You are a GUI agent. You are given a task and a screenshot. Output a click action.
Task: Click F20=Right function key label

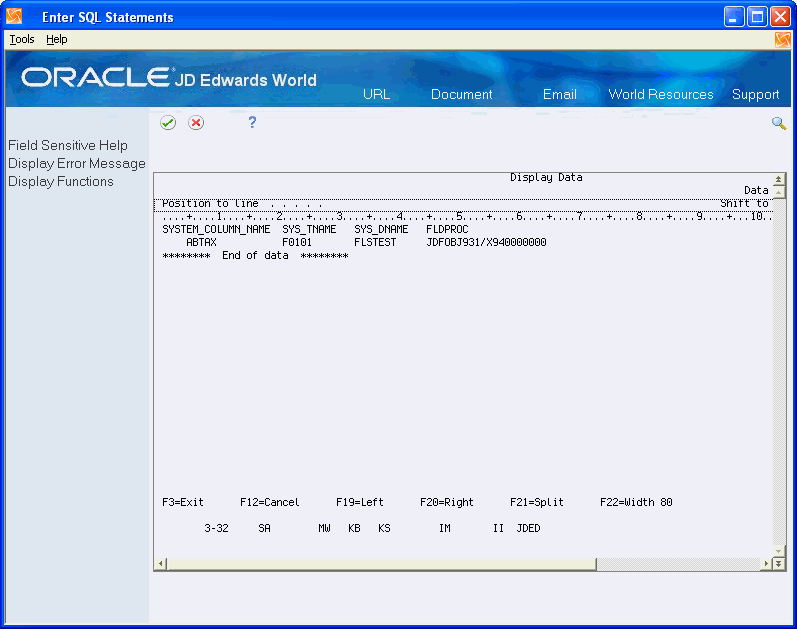click(x=446, y=502)
